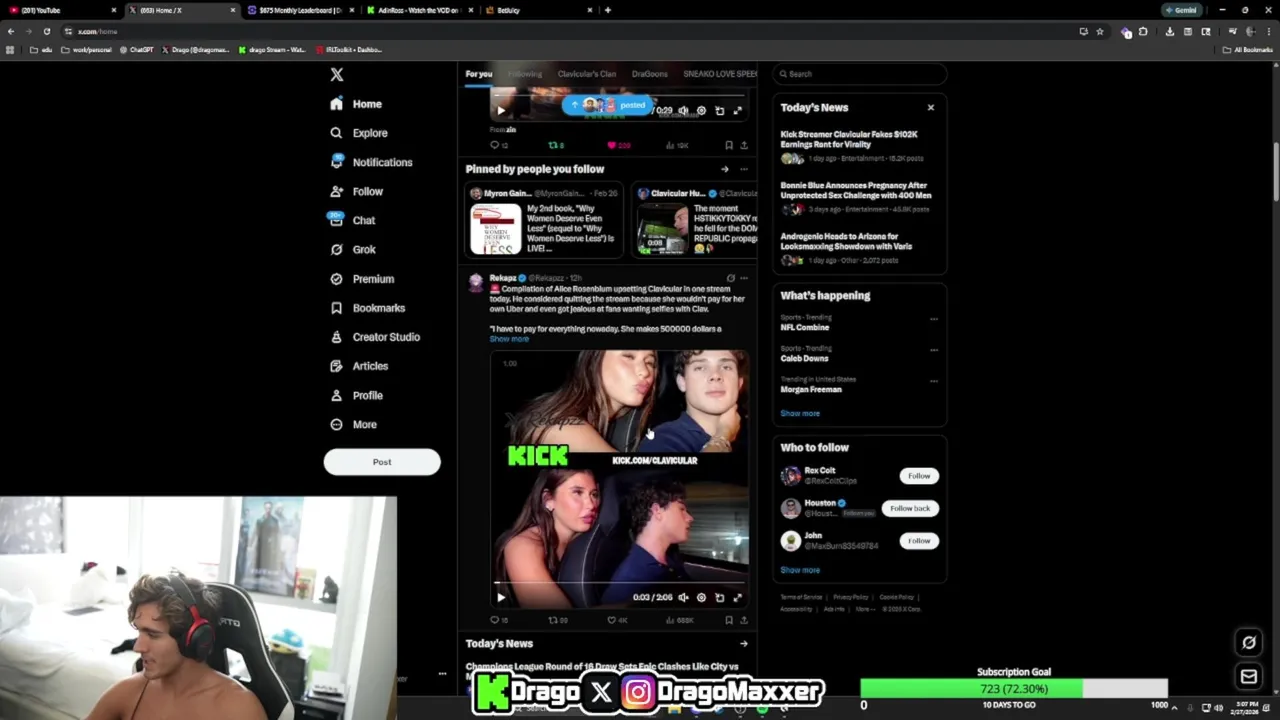Image resolution: width=1280 pixels, height=720 pixels.
Task: Open Creator Studio in the sidebar
Action: [374, 337]
